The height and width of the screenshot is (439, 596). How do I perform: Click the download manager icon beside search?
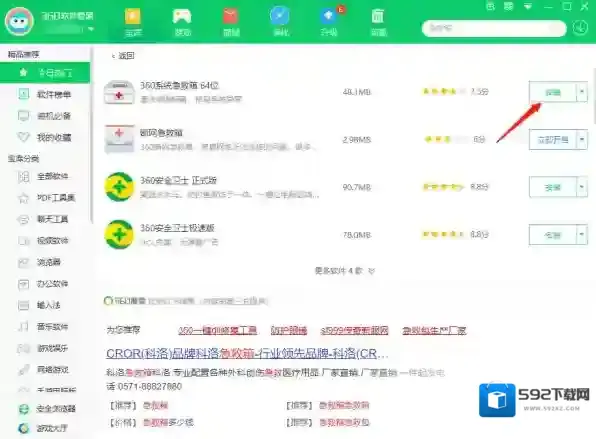pyautogui.click(x=580, y=28)
